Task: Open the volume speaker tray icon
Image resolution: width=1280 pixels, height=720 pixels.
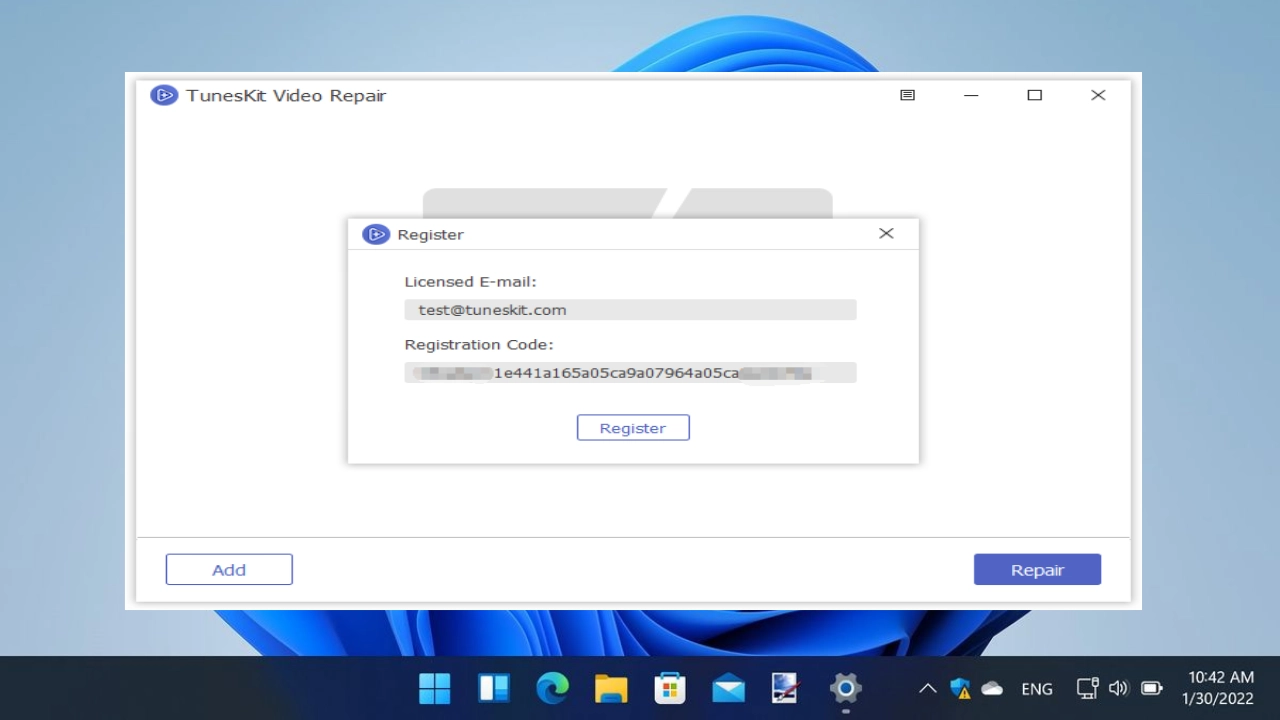Action: point(1118,688)
